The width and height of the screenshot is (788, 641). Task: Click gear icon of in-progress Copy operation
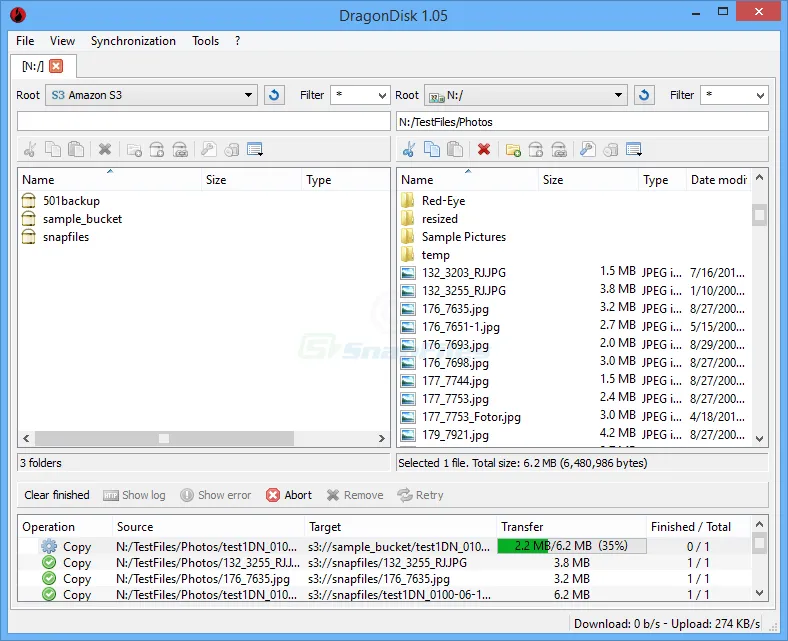(x=49, y=546)
